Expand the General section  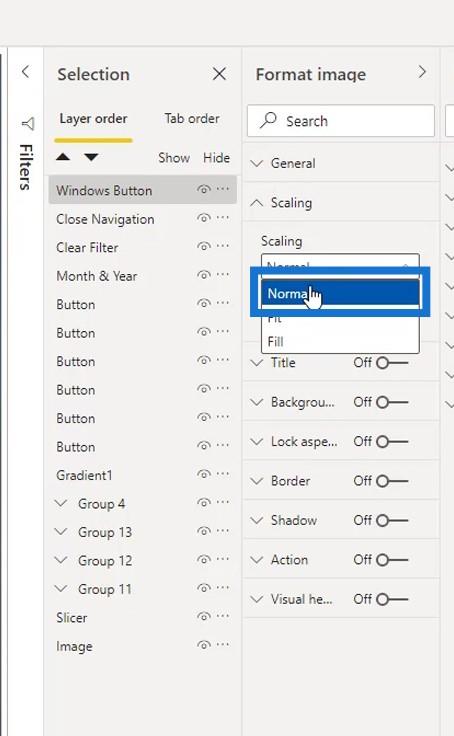click(293, 163)
